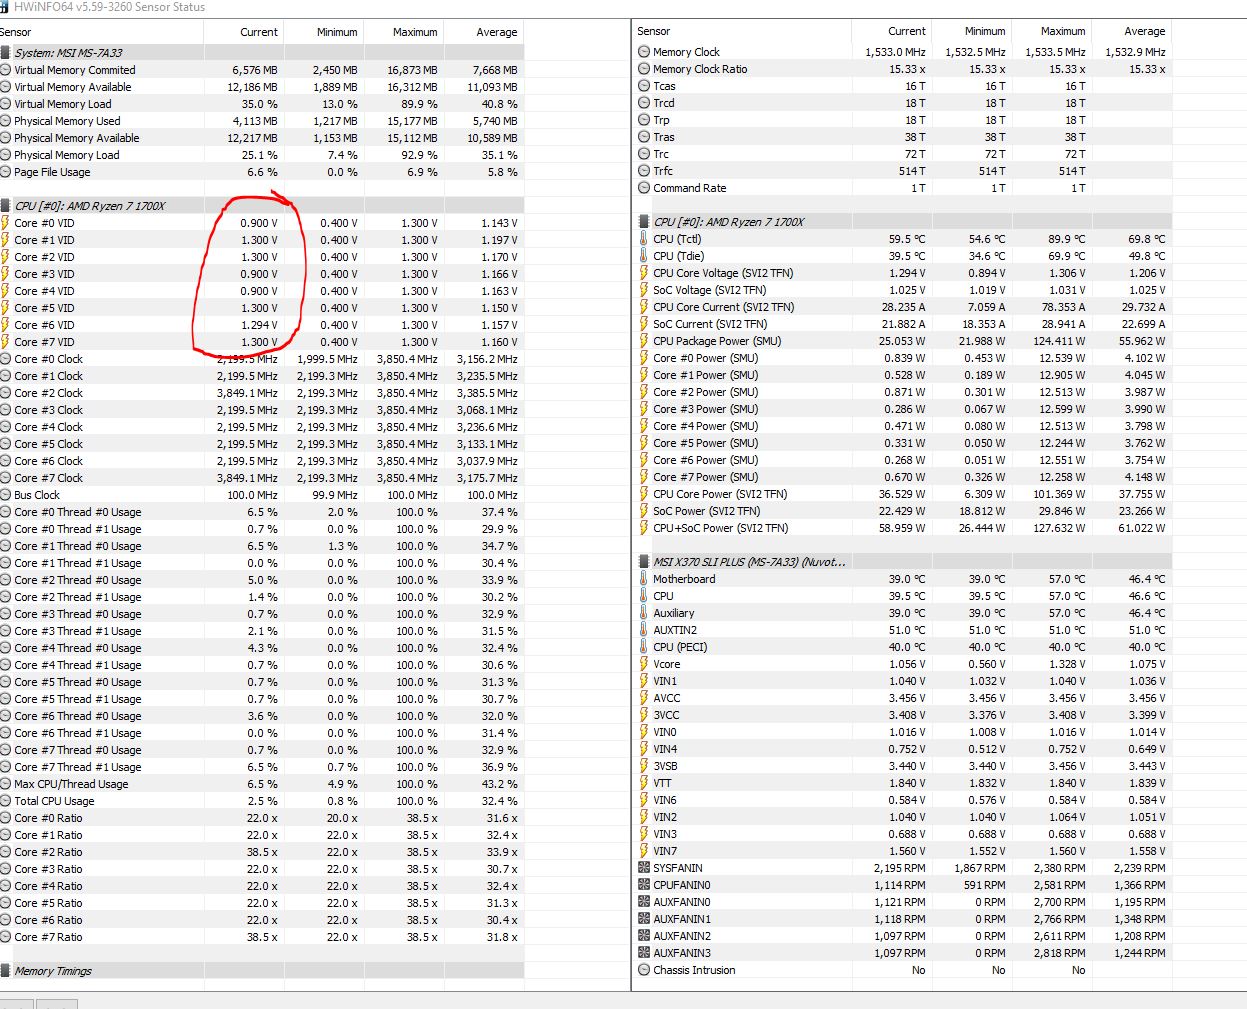Viewport: 1247px width, 1009px height.
Task: Click the thermometer icon beside AUXTIN2
Action: pyautogui.click(x=644, y=630)
